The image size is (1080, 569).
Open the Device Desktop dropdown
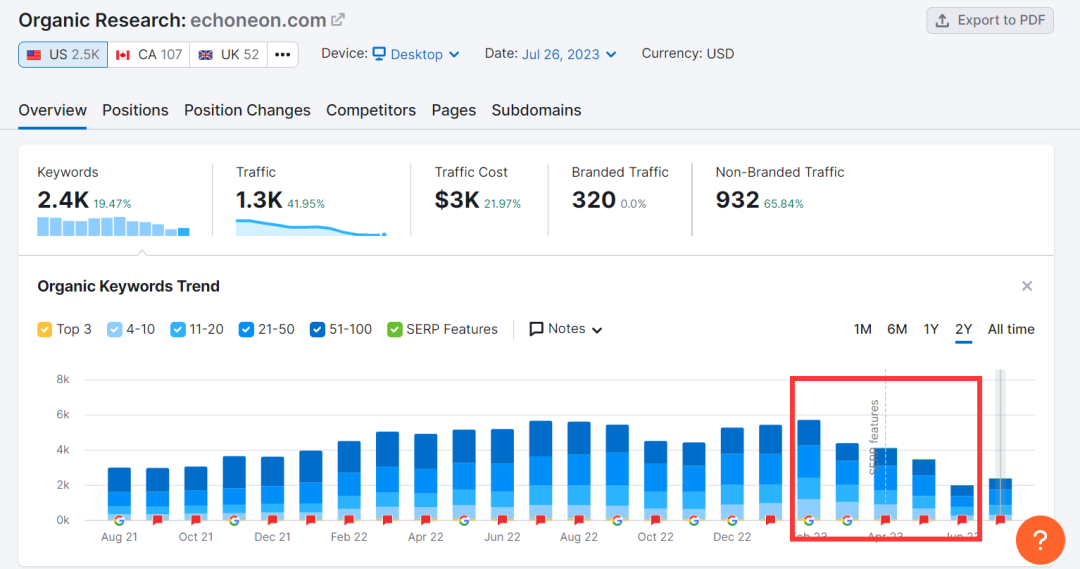[x=416, y=54]
